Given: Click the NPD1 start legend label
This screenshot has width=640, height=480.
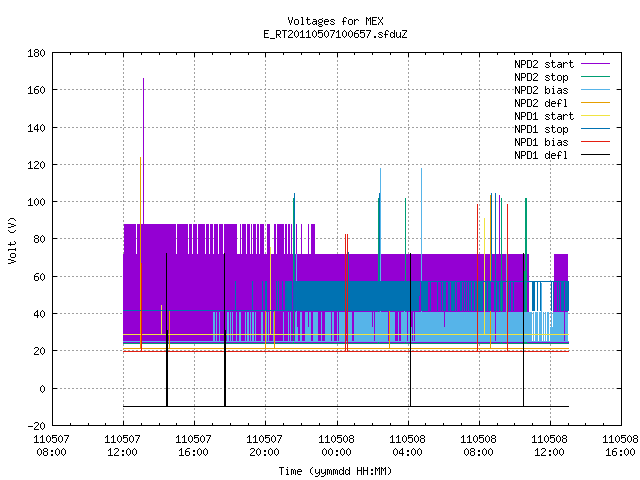Looking at the screenshot, I should point(544,116).
